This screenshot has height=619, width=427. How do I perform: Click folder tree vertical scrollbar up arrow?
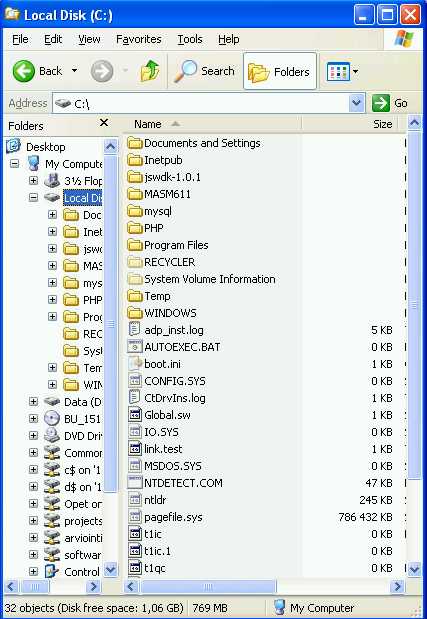pos(110,147)
